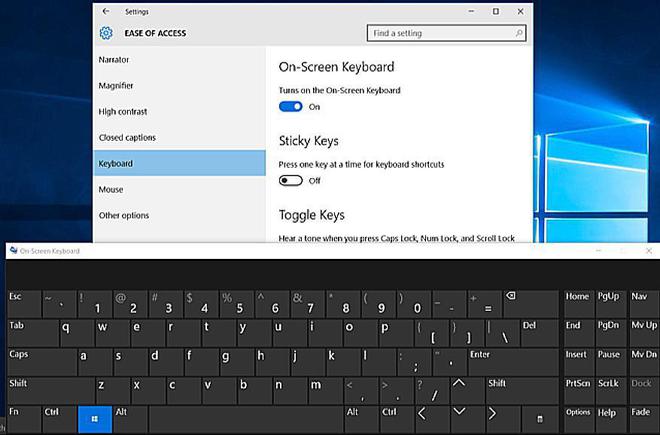
Task: Click the Find a setting search box
Action: (446, 33)
